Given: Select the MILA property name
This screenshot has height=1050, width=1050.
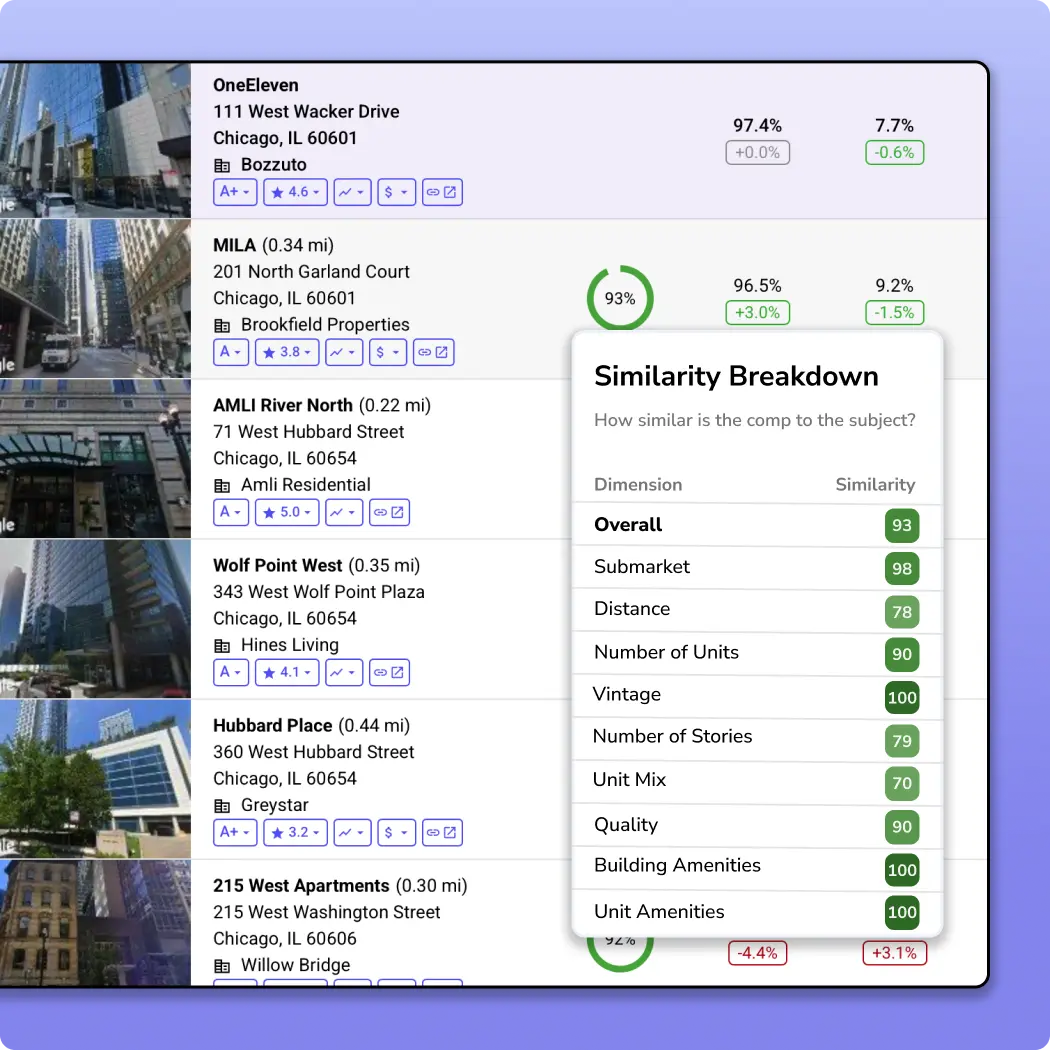Looking at the screenshot, I should (234, 245).
